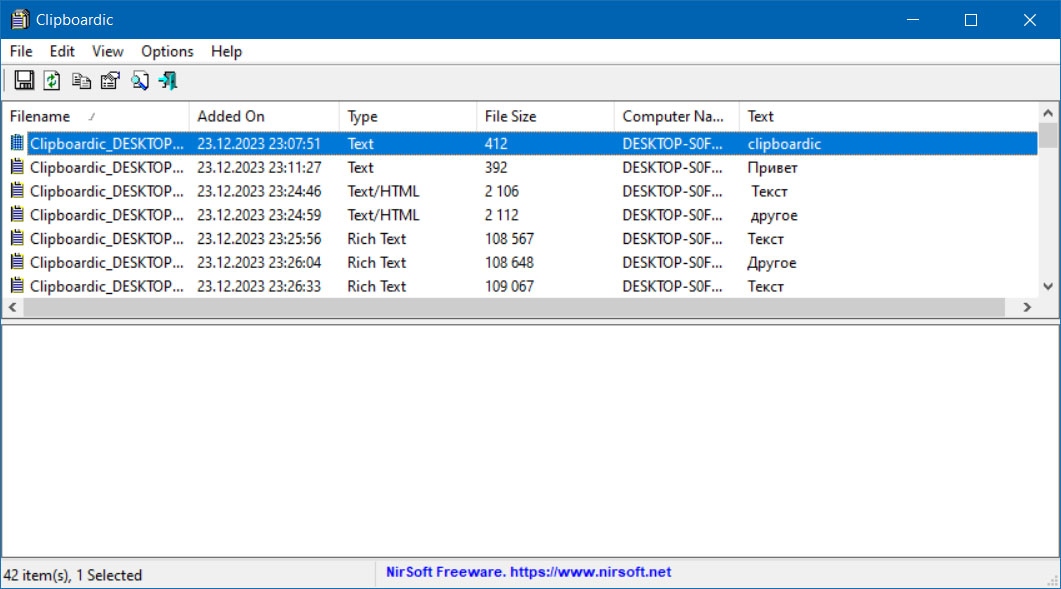Viewport: 1061px width, 589px height.
Task: Click the horizontal scrollbar right arrow
Action: pyautogui.click(x=1027, y=309)
